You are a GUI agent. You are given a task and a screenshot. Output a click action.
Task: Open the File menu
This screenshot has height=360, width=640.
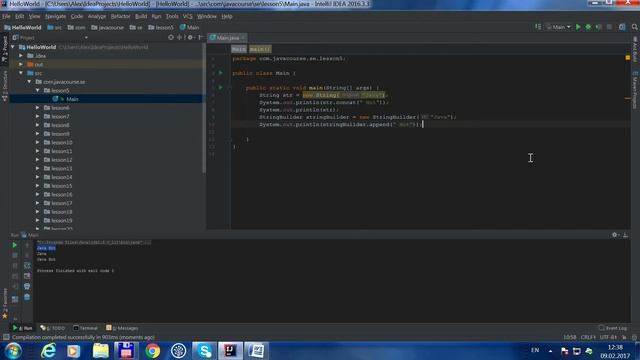pyautogui.click(x=6, y=16)
